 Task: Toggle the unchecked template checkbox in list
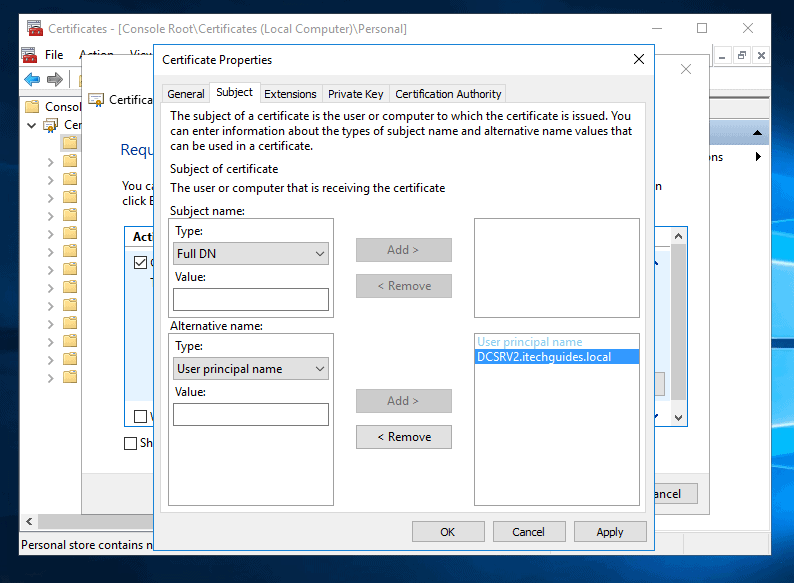pos(140,416)
